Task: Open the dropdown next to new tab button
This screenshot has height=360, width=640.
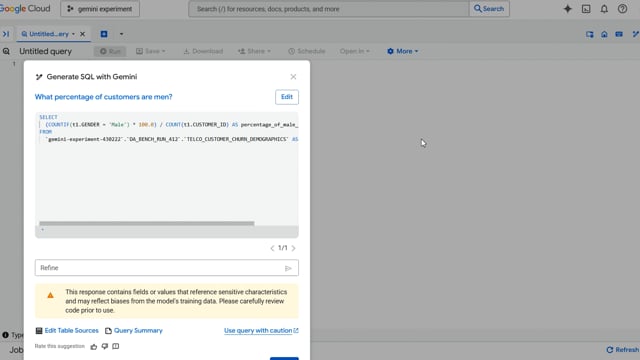Action: [121, 34]
